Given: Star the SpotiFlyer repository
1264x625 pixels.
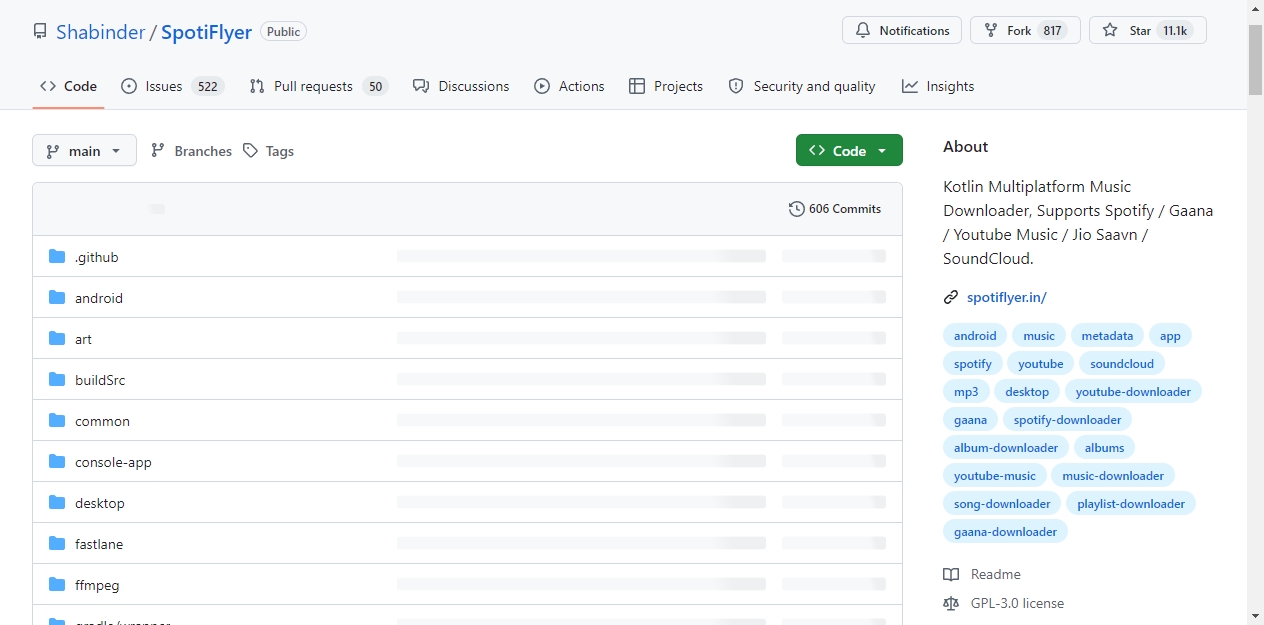Looking at the screenshot, I should pyautogui.click(x=1147, y=31).
